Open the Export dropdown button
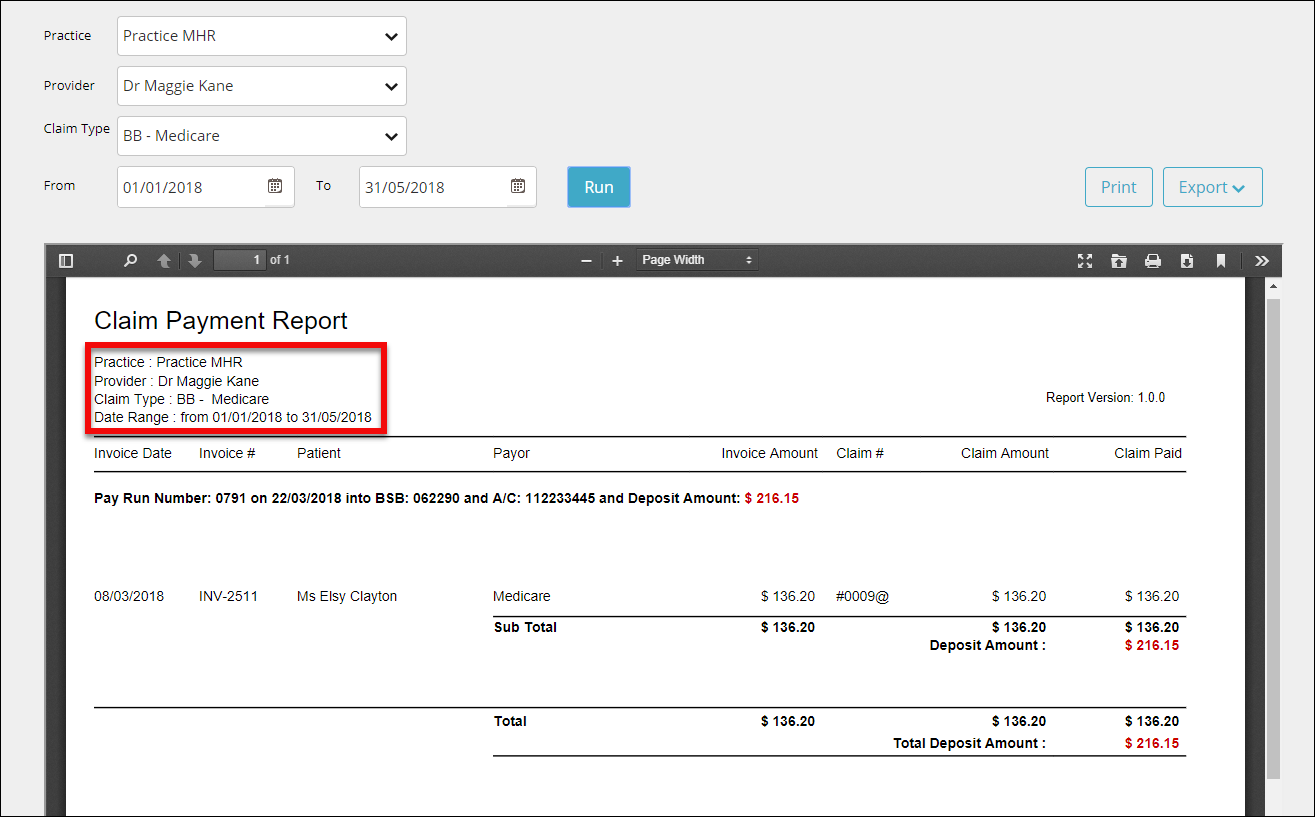Screen dimensions: 1315x817 (x=1213, y=187)
